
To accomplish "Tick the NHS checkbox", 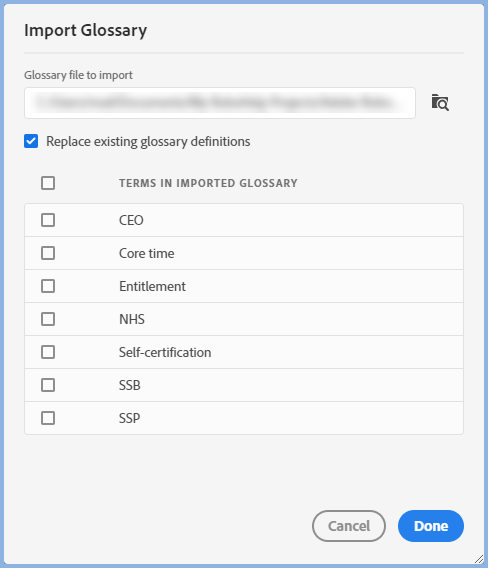I will pos(48,319).
